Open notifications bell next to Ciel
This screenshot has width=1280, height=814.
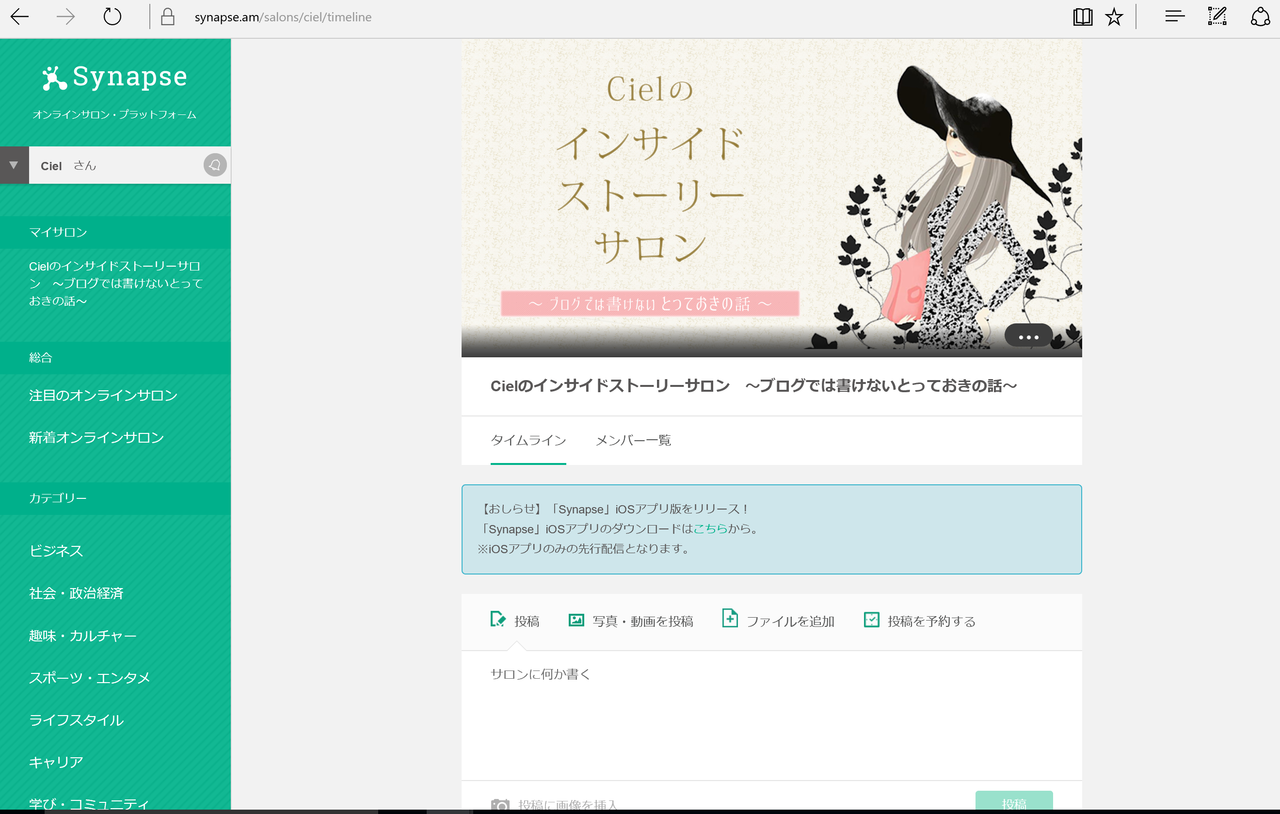coord(214,165)
